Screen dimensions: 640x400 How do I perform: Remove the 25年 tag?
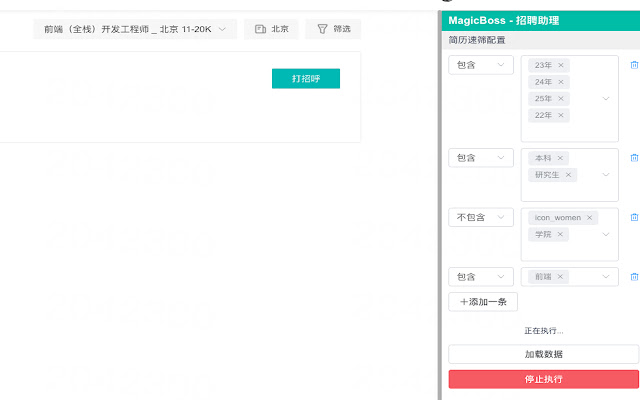(x=561, y=99)
